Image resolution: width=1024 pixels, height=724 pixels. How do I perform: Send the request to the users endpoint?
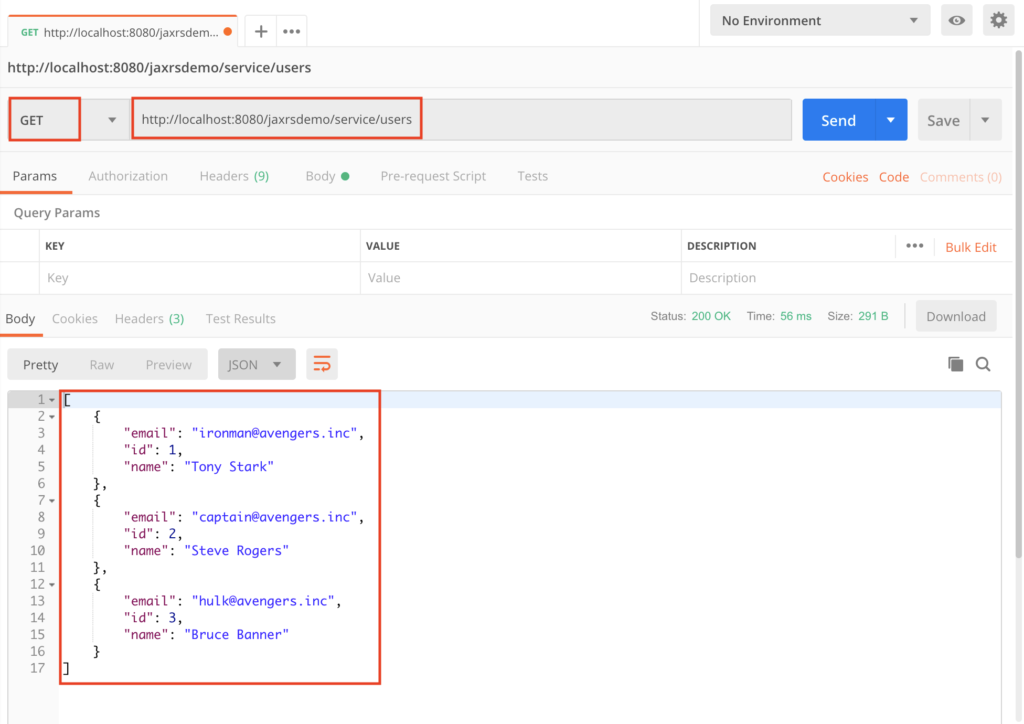click(838, 118)
